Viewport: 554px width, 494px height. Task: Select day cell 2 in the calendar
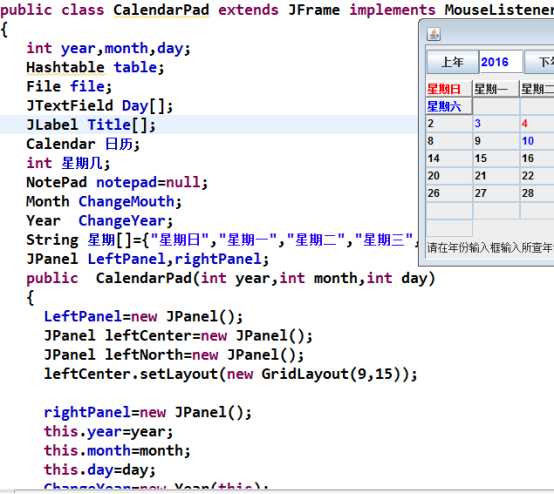click(449, 123)
